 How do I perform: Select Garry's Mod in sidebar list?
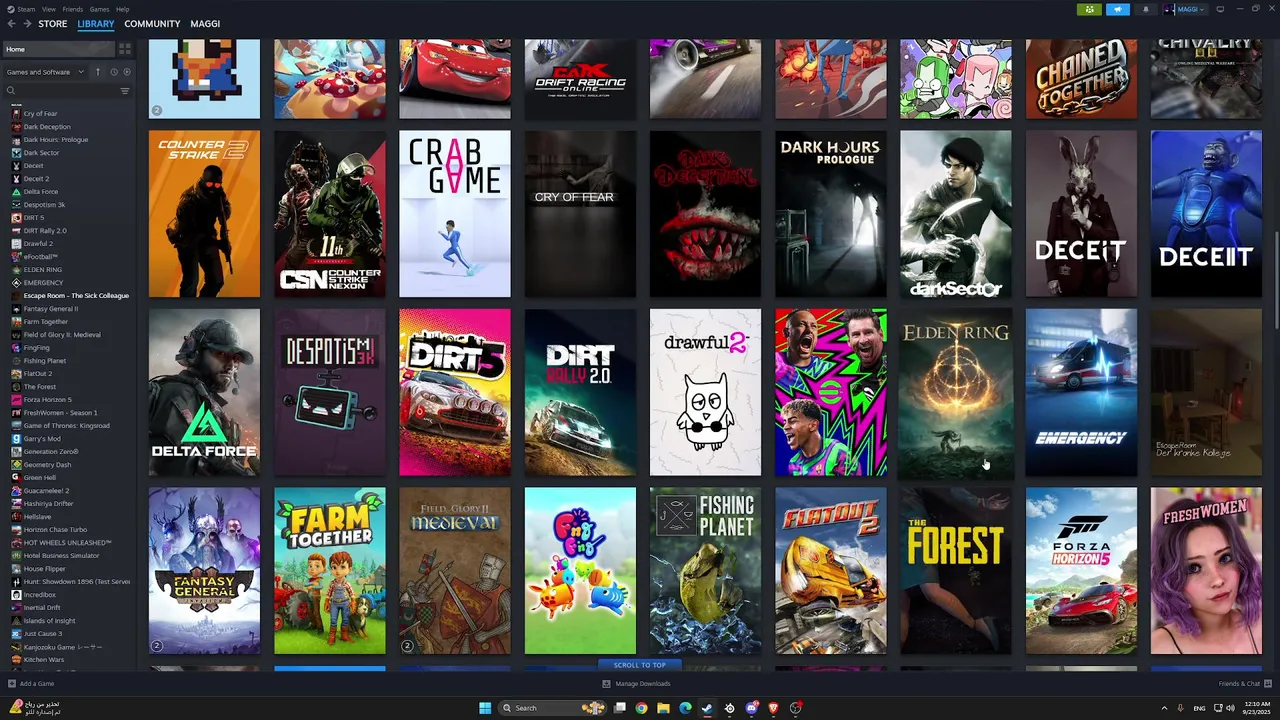pyautogui.click(x=42, y=439)
